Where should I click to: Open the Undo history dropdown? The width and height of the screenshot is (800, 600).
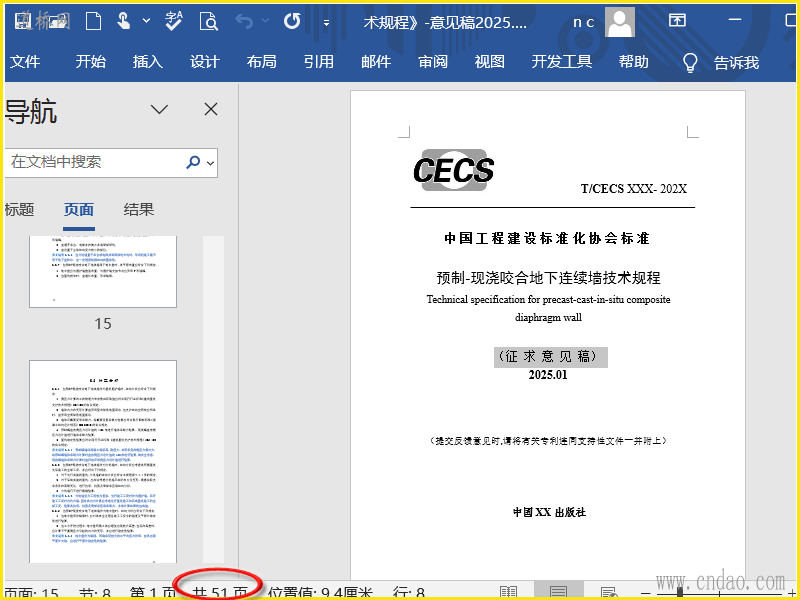tap(265, 21)
